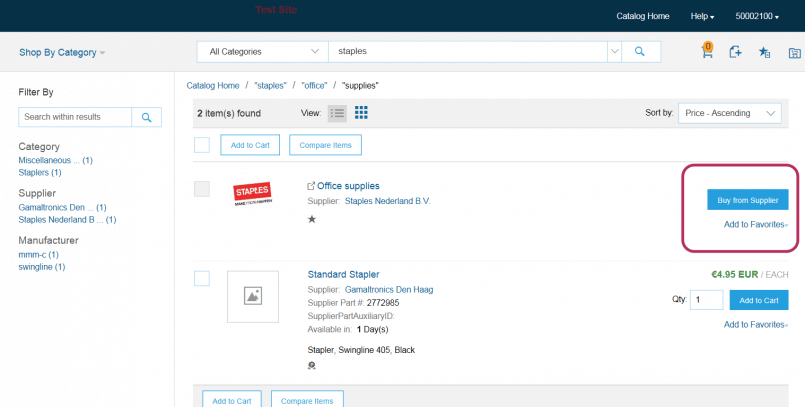Tick the Office supplies item checkbox
This screenshot has width=805, height=407.
(202, 188)
